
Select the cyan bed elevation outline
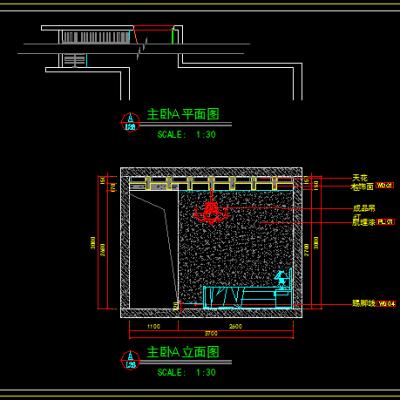click(x=247, y=297)
